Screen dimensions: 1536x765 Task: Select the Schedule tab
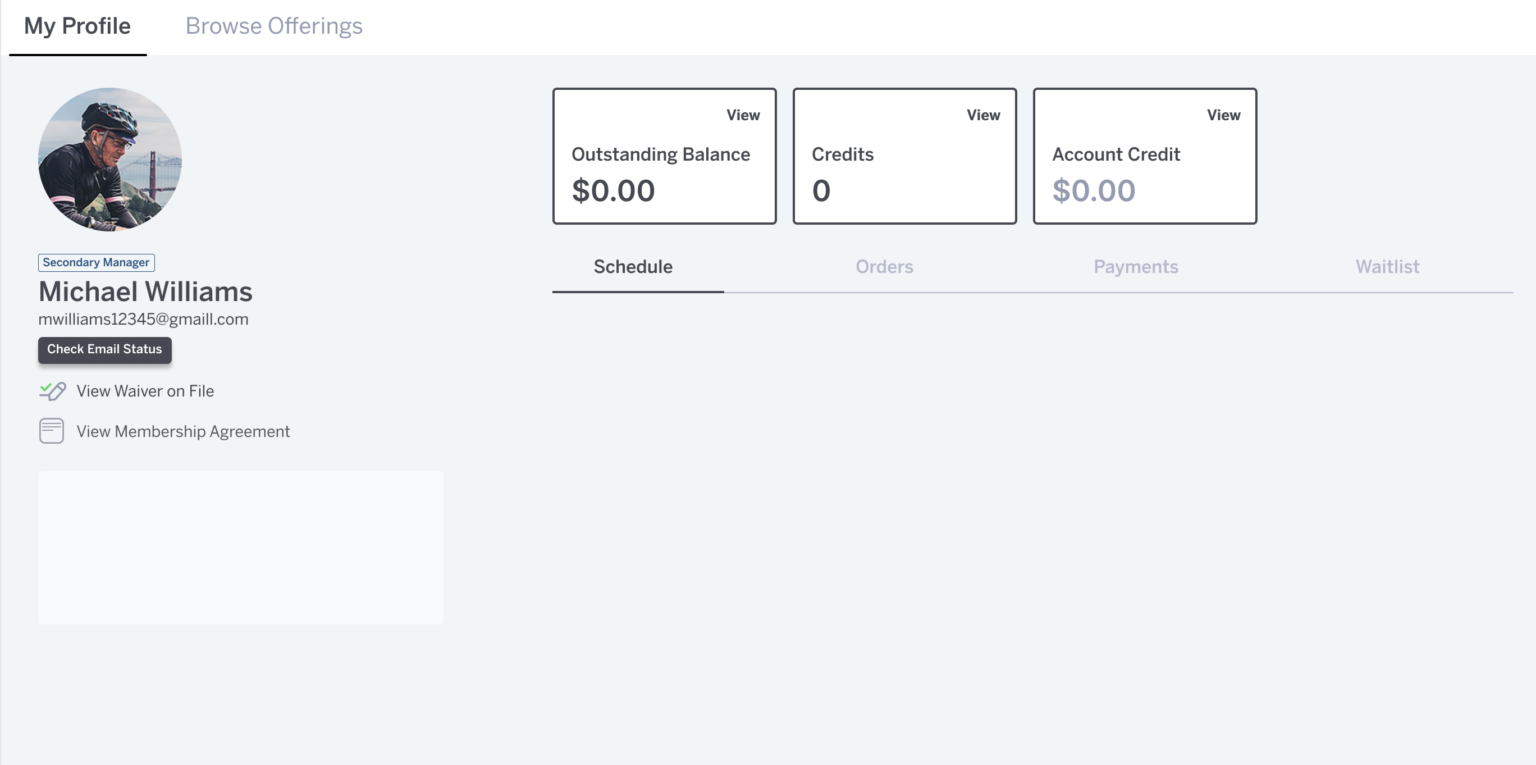[x=633, y=267]
